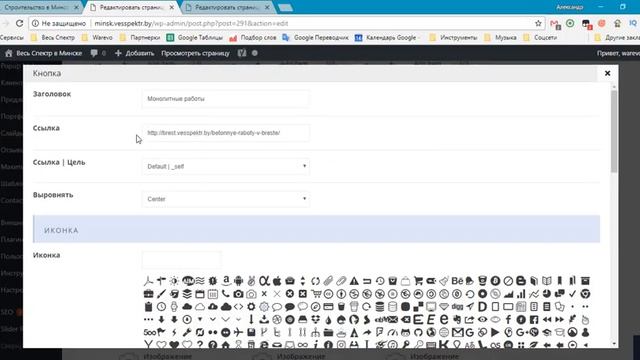Choose the Apple logo icon
This screenshot has width=640, height=360.
pyautogui.click(x=277, y=281)
